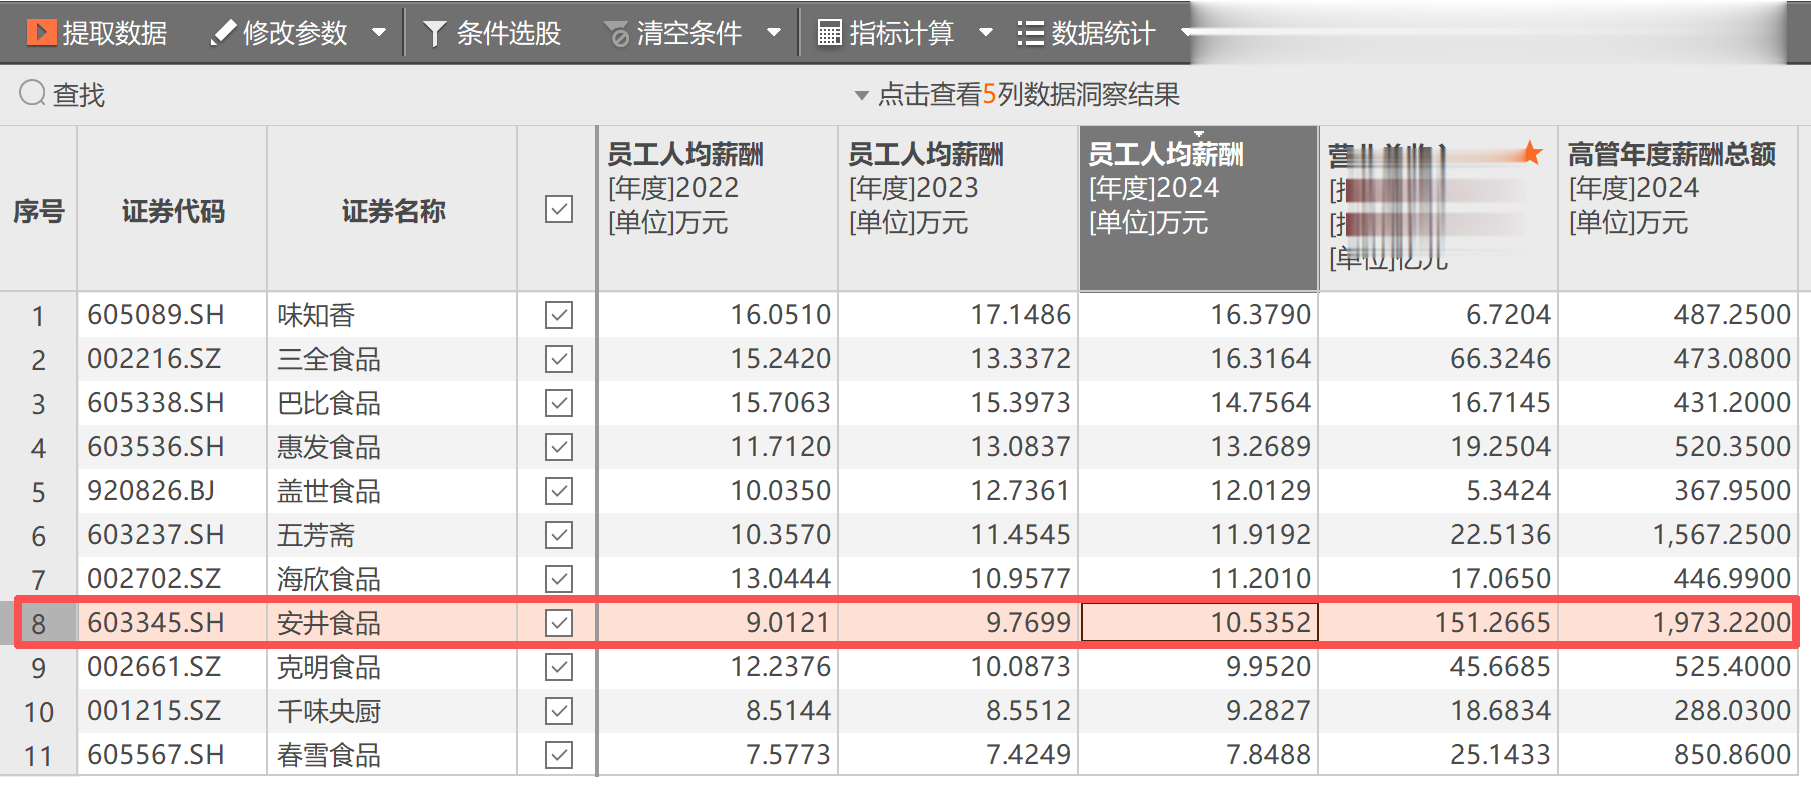Viewport: 1811px width, 785px height.
Task: Click the cell value 16.0510
Action: coord(780,315)
